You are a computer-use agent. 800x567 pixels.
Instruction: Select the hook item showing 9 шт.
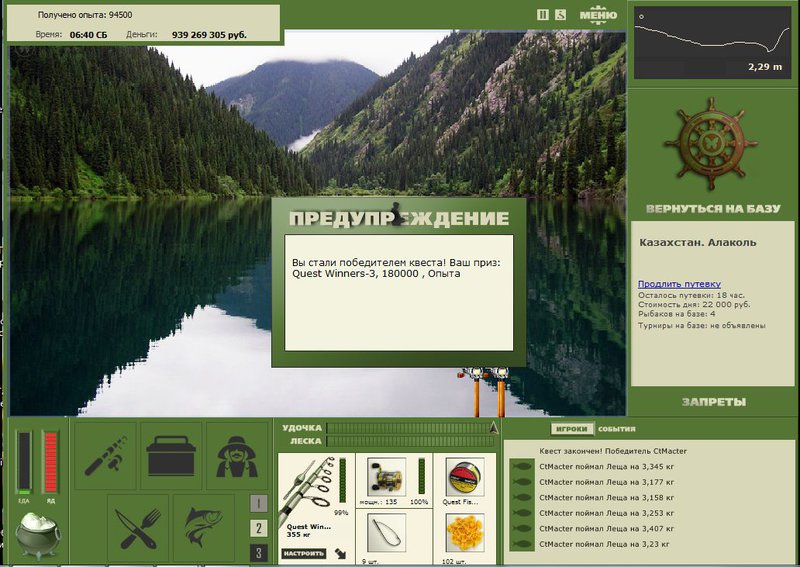click(387, 533)
